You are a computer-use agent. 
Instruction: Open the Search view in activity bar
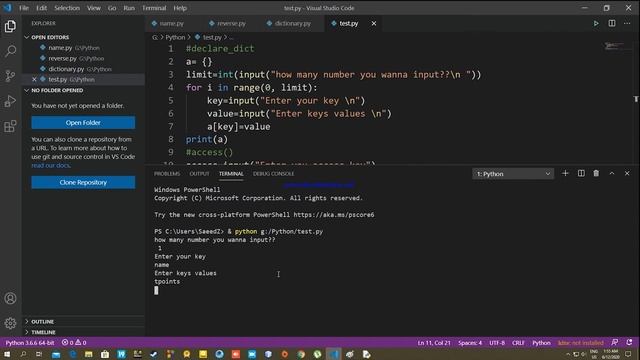[10, 51]
